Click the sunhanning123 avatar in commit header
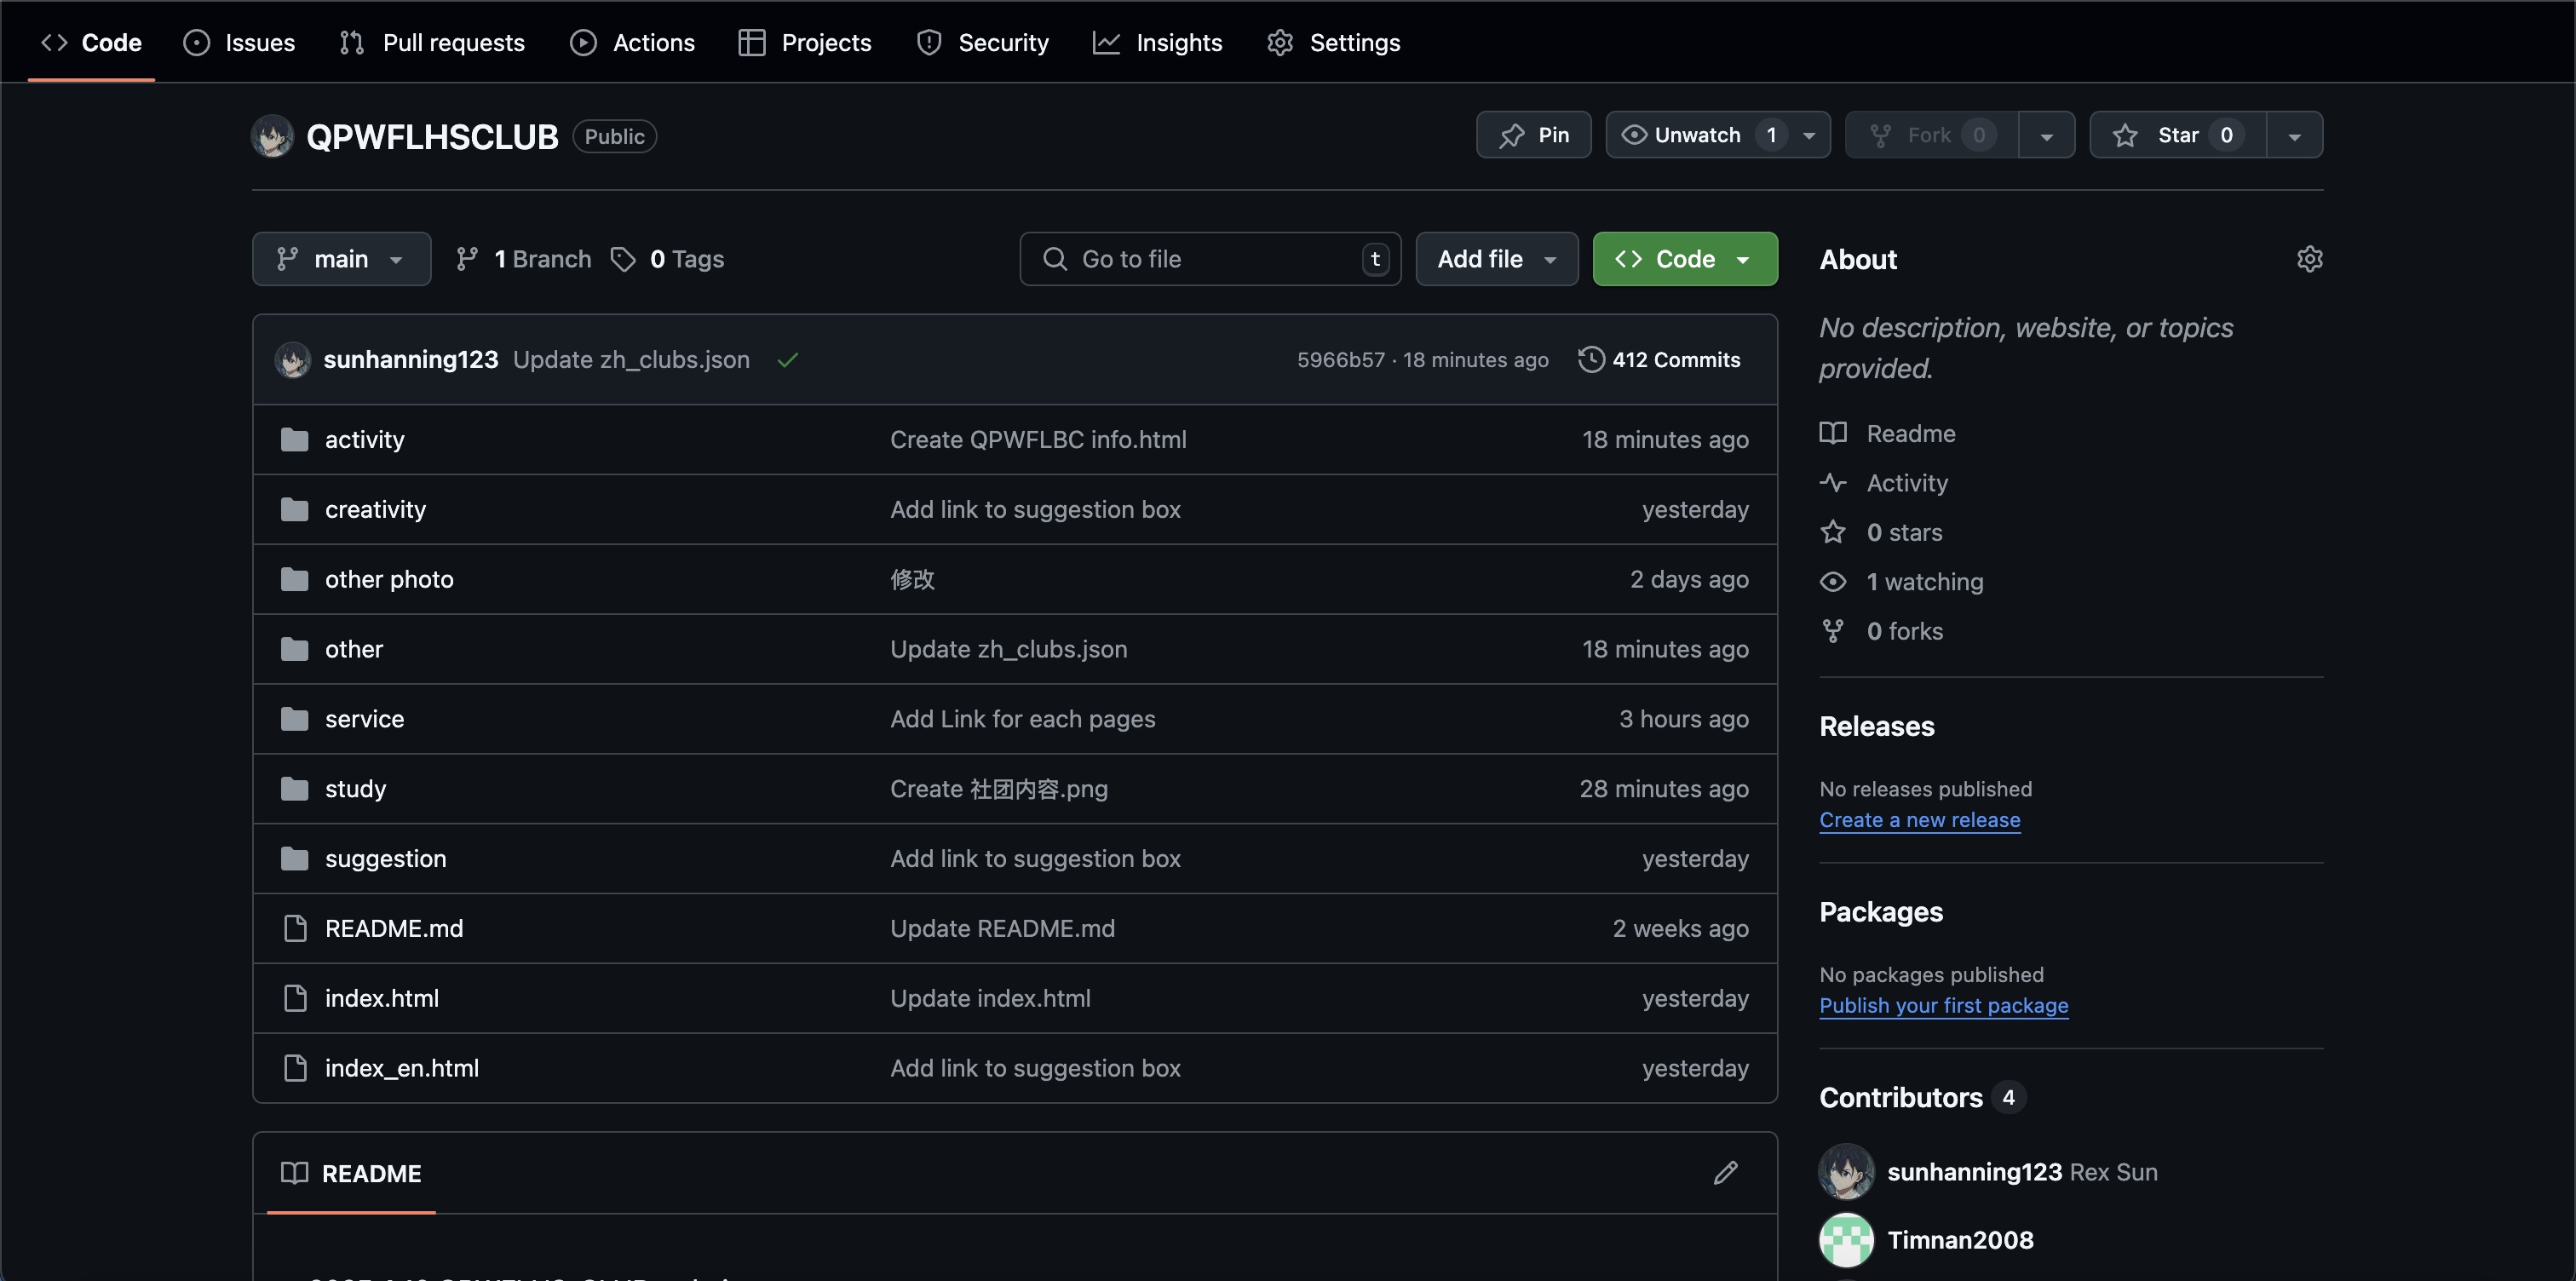Viewport: 2576px width, 1281px height. click(x=293, y=360)
